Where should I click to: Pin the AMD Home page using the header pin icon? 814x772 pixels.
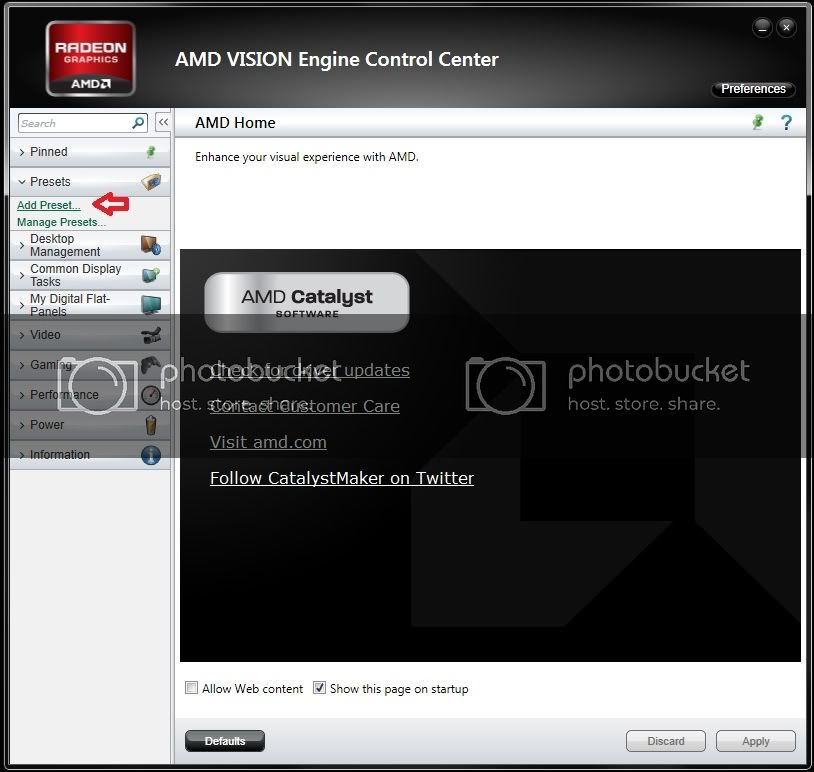pyautogui.click(x=758, y=123)
